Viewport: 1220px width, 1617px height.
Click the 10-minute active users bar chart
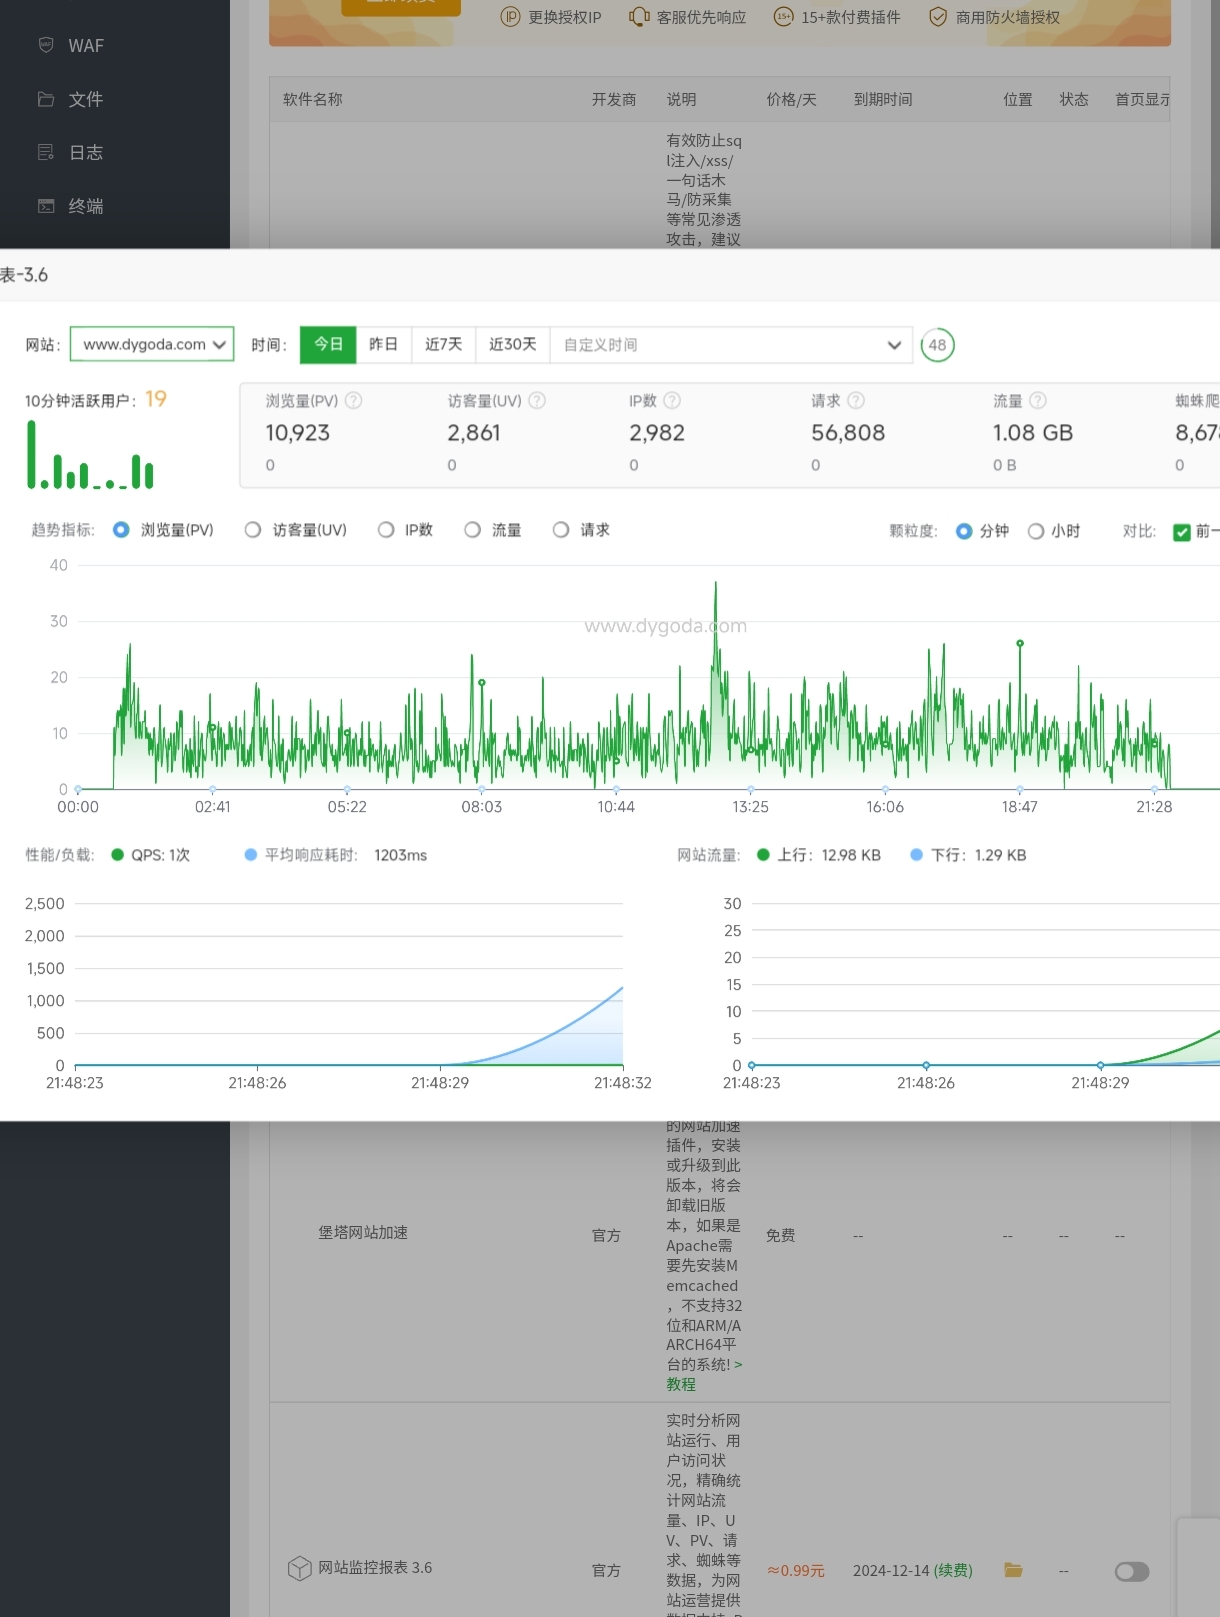click(90, 455)
